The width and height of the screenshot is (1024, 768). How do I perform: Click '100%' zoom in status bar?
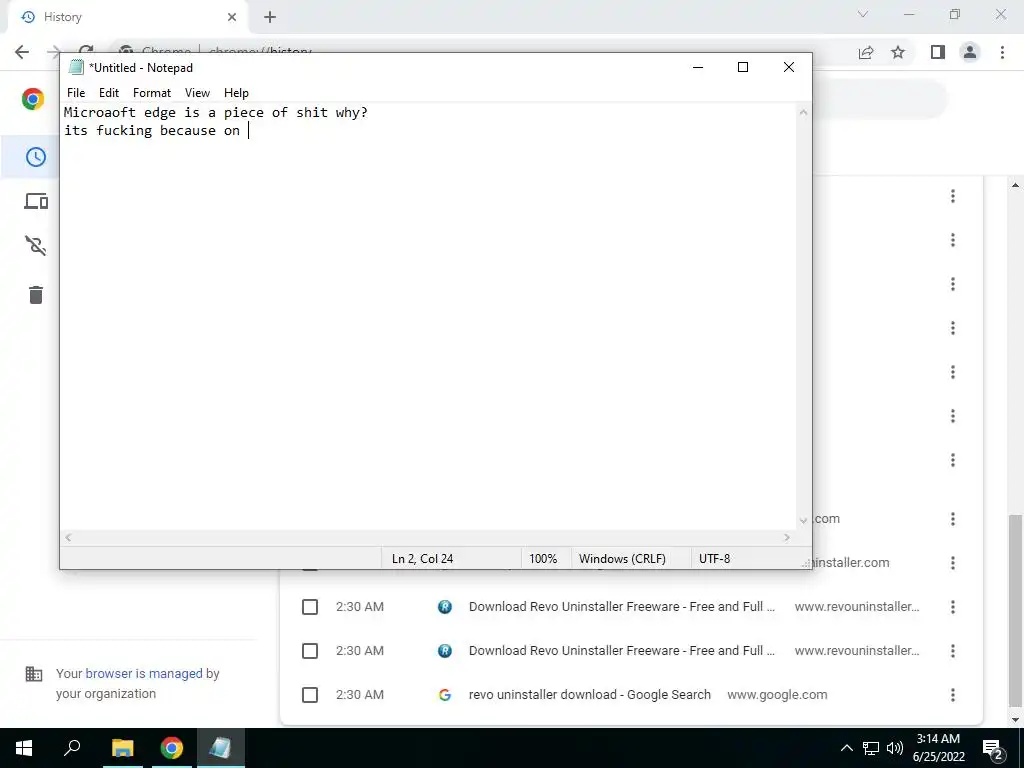[543, 559]
